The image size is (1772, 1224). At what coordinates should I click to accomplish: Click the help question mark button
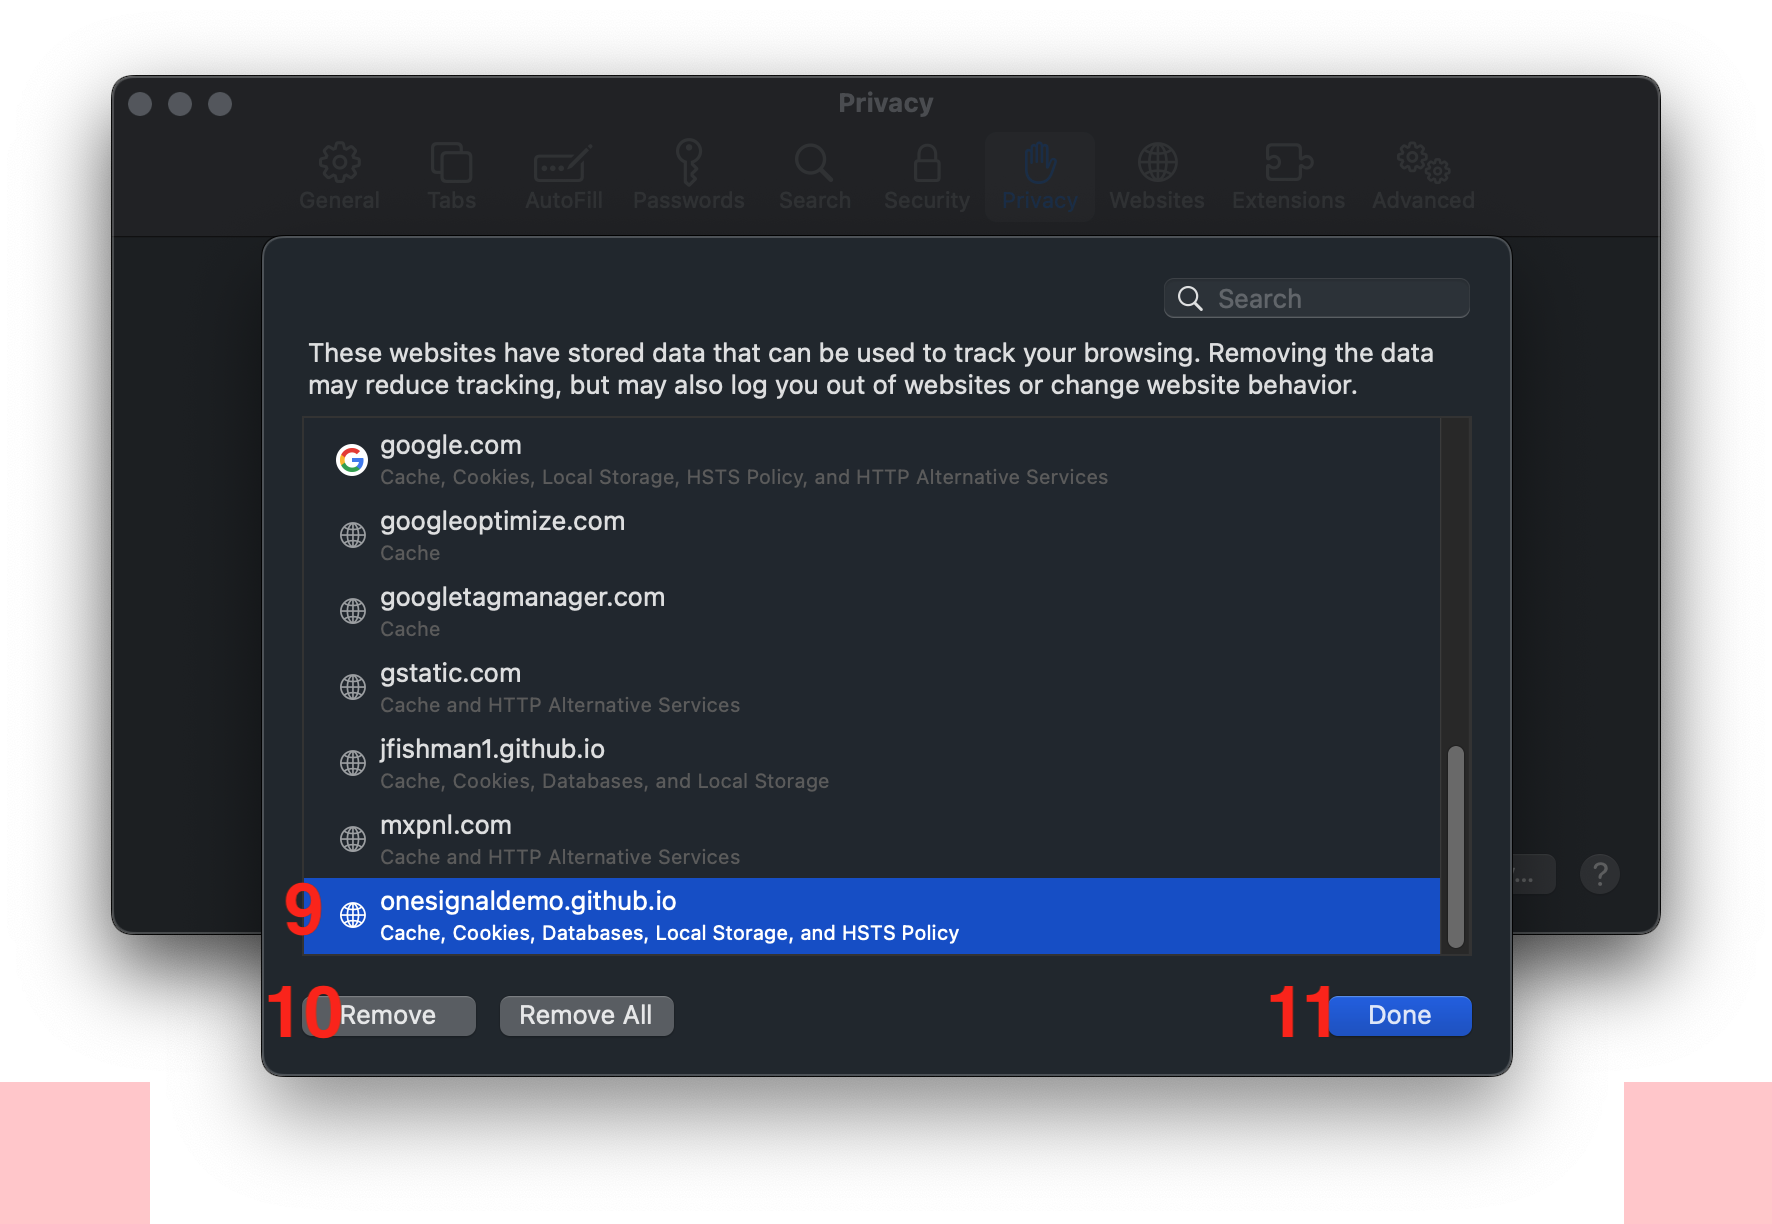tap(1600, 874)
